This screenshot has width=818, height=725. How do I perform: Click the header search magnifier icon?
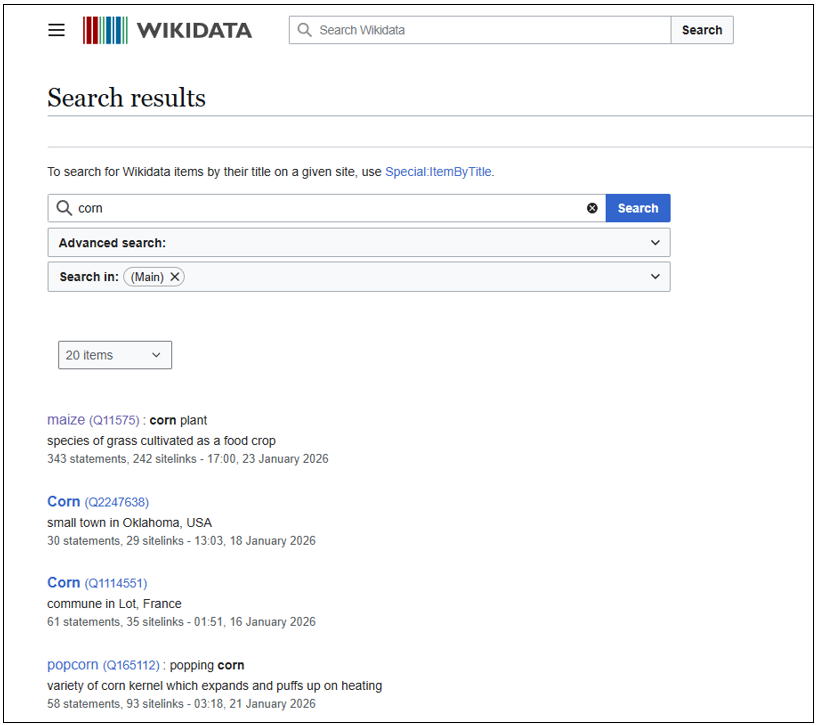point(305,30)
